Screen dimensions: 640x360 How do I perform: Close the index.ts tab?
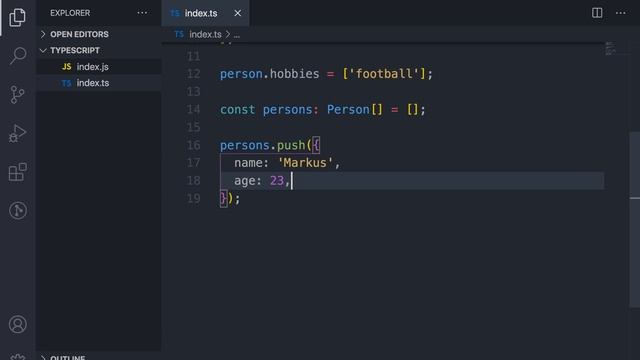click(238, 13)
